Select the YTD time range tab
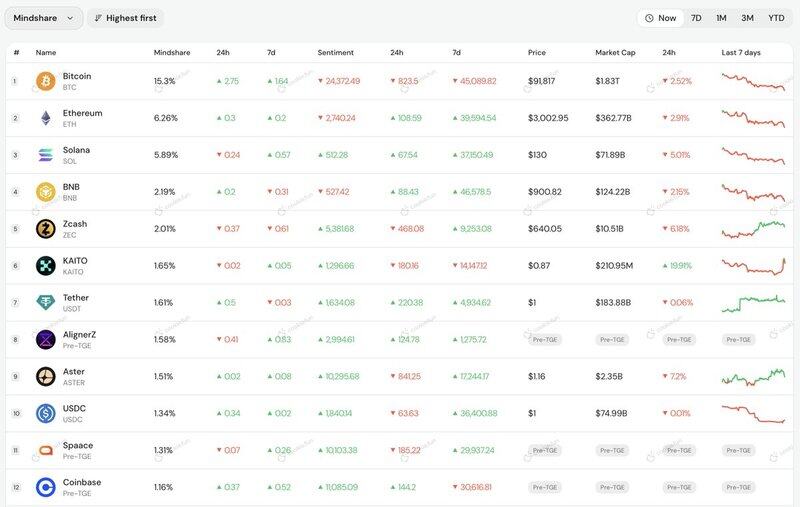Image resolution: width=800 pixels, height=507 pixels. pyautogui.click(x=776, y=18)
